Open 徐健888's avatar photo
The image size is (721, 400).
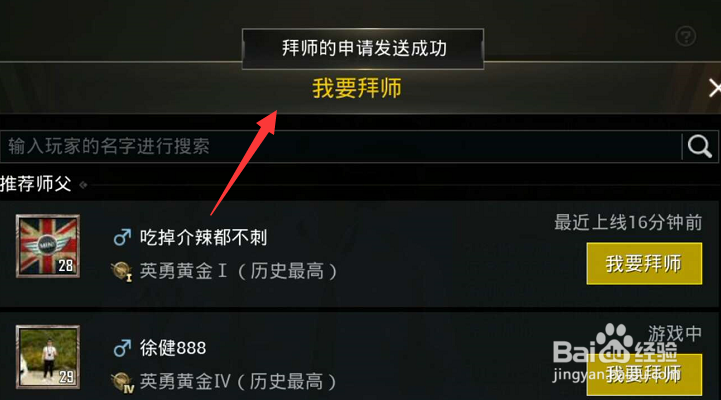tap(48, 357)
